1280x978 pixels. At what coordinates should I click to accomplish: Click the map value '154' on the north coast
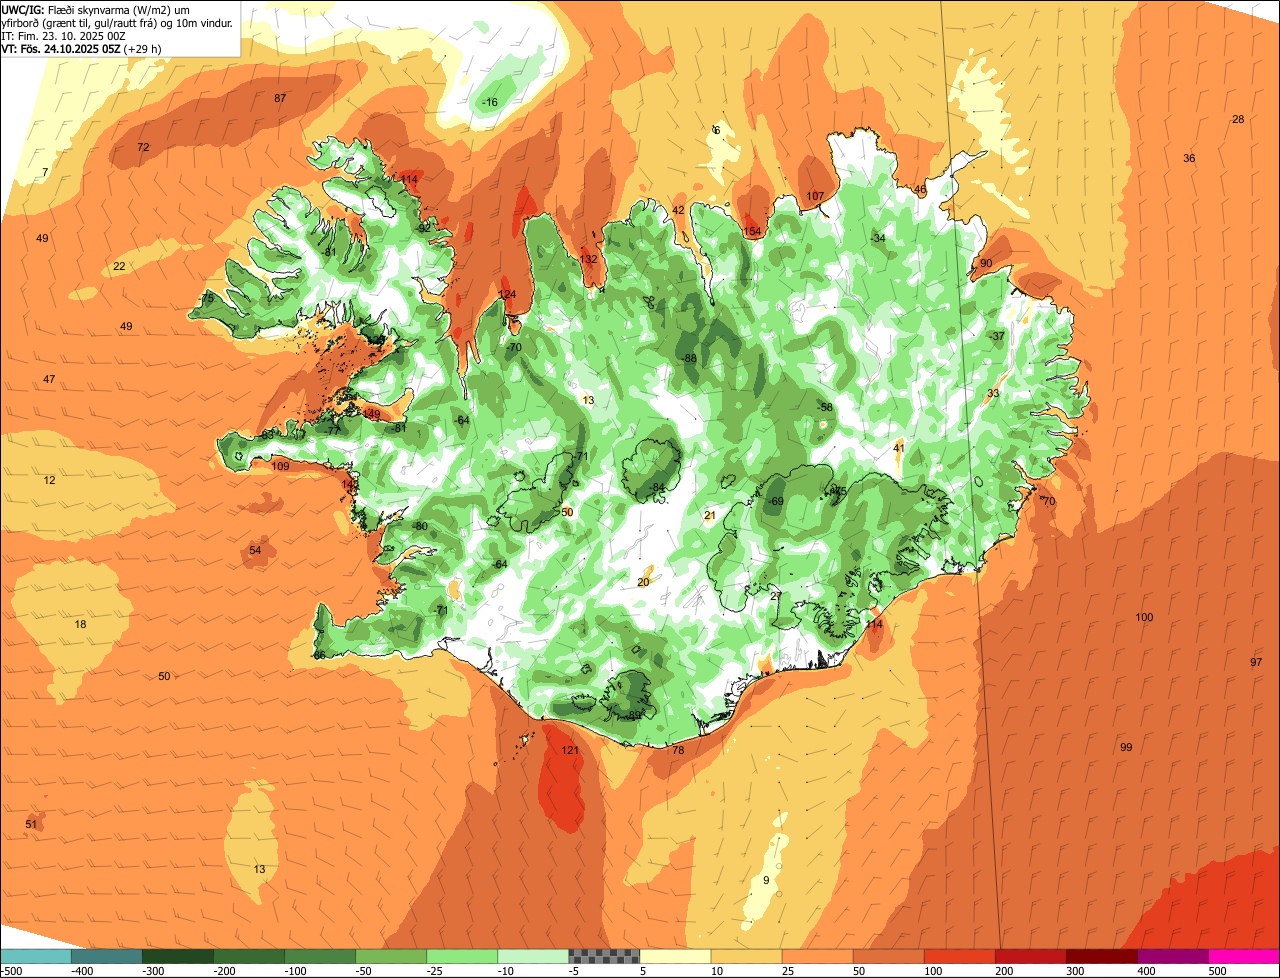(752, 231)
